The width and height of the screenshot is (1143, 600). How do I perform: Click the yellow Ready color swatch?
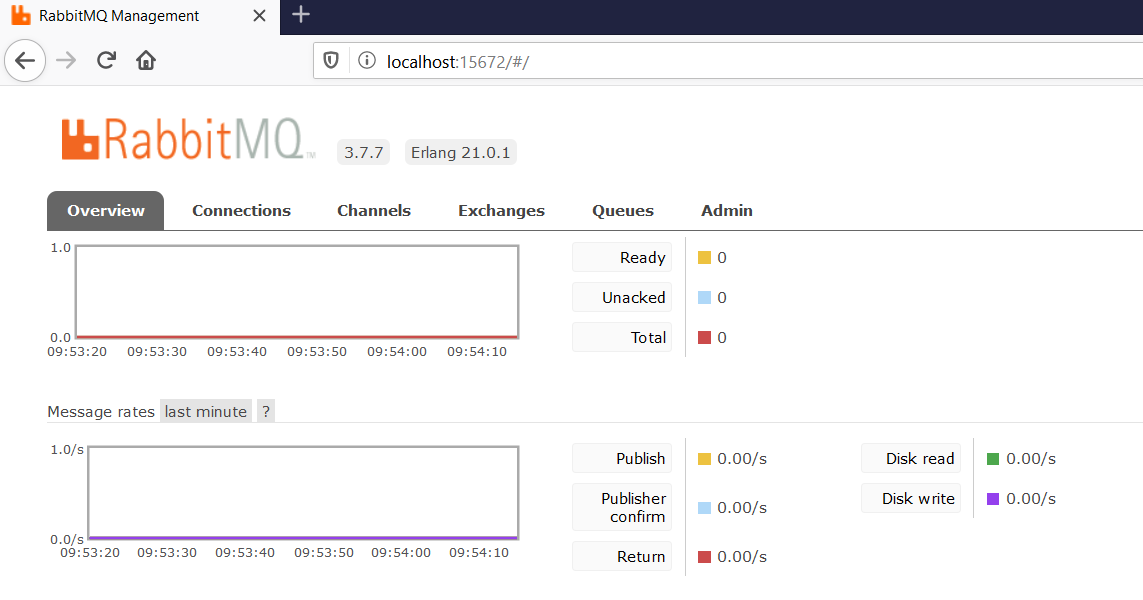pyautogui.click(x=704, y=258)
